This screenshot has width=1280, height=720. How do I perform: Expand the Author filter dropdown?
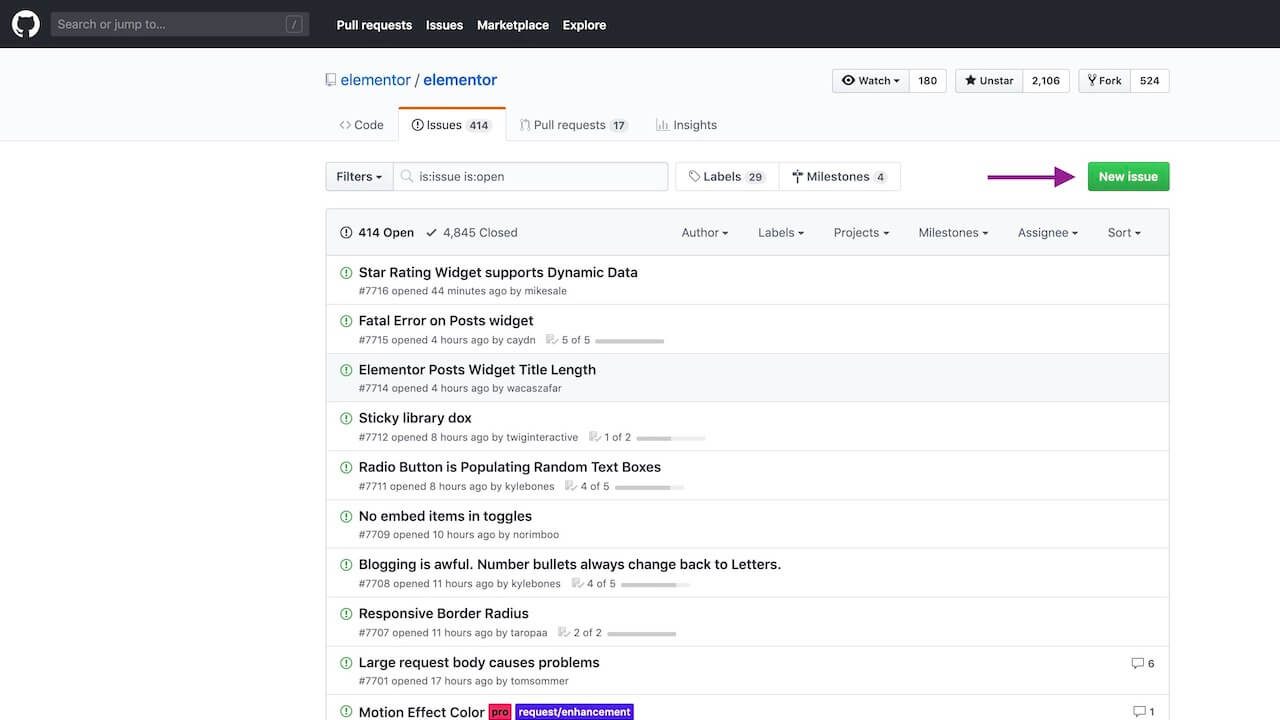705,232
